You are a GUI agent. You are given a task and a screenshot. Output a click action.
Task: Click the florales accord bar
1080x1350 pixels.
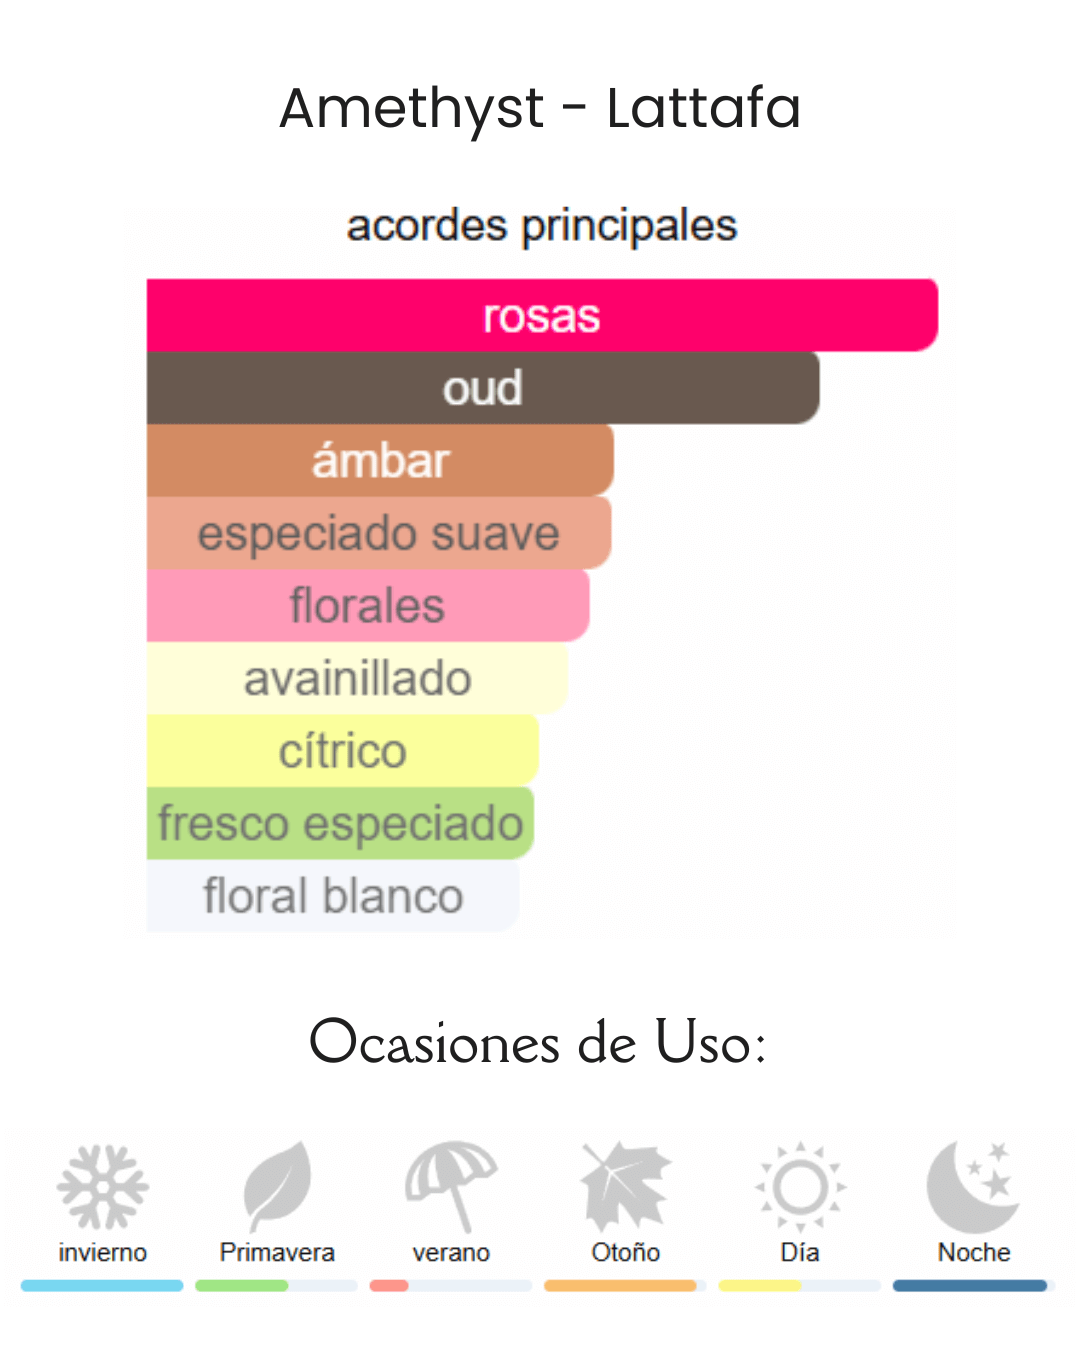click(x=368, y=605)
